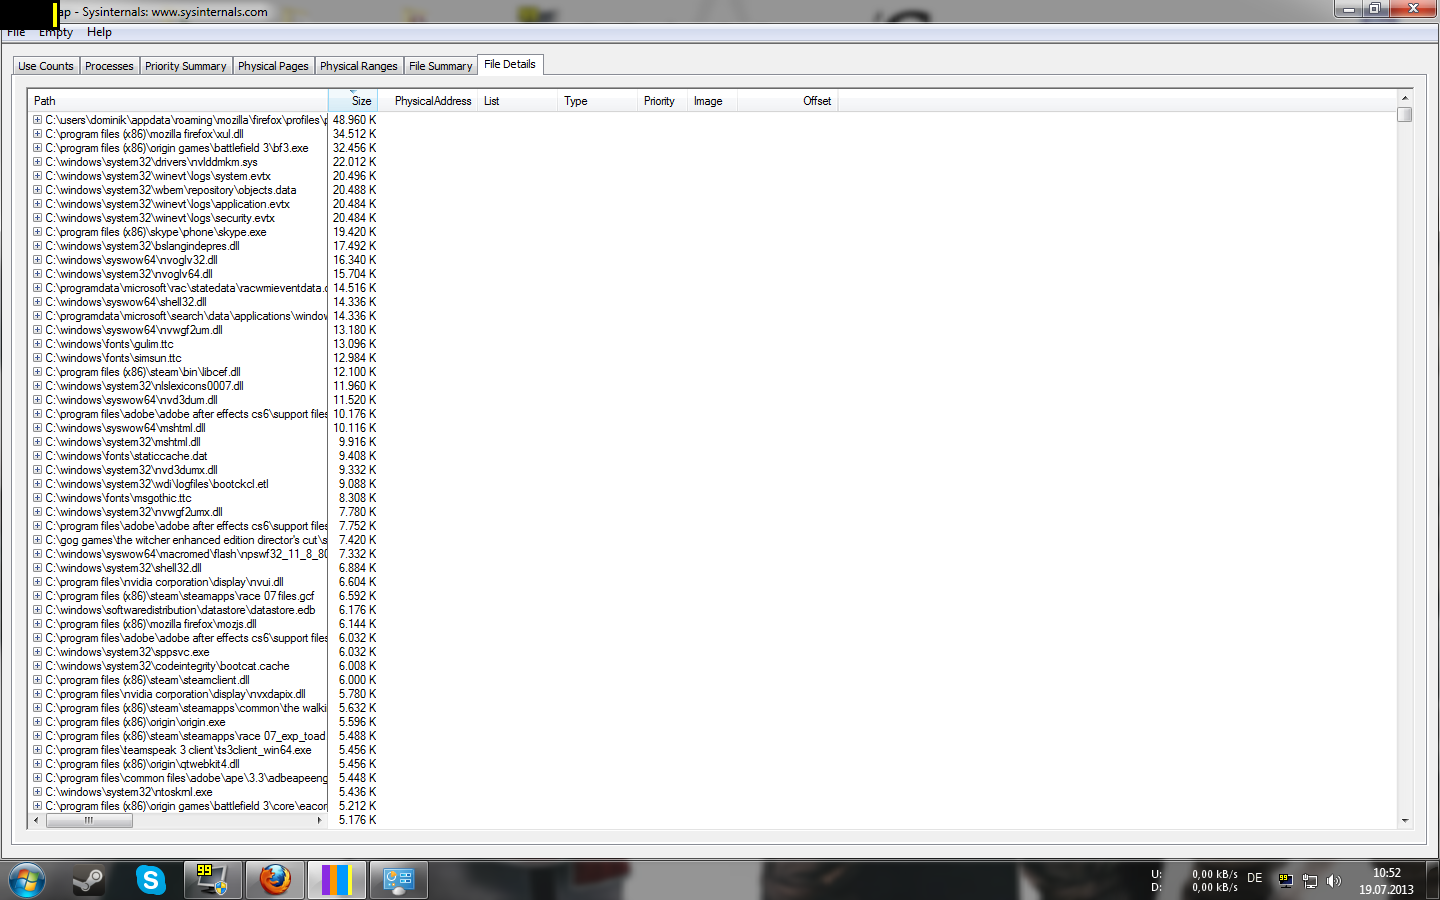1440x900 pixels.
Task: Expand the skype.exe row
Action: 37,231
